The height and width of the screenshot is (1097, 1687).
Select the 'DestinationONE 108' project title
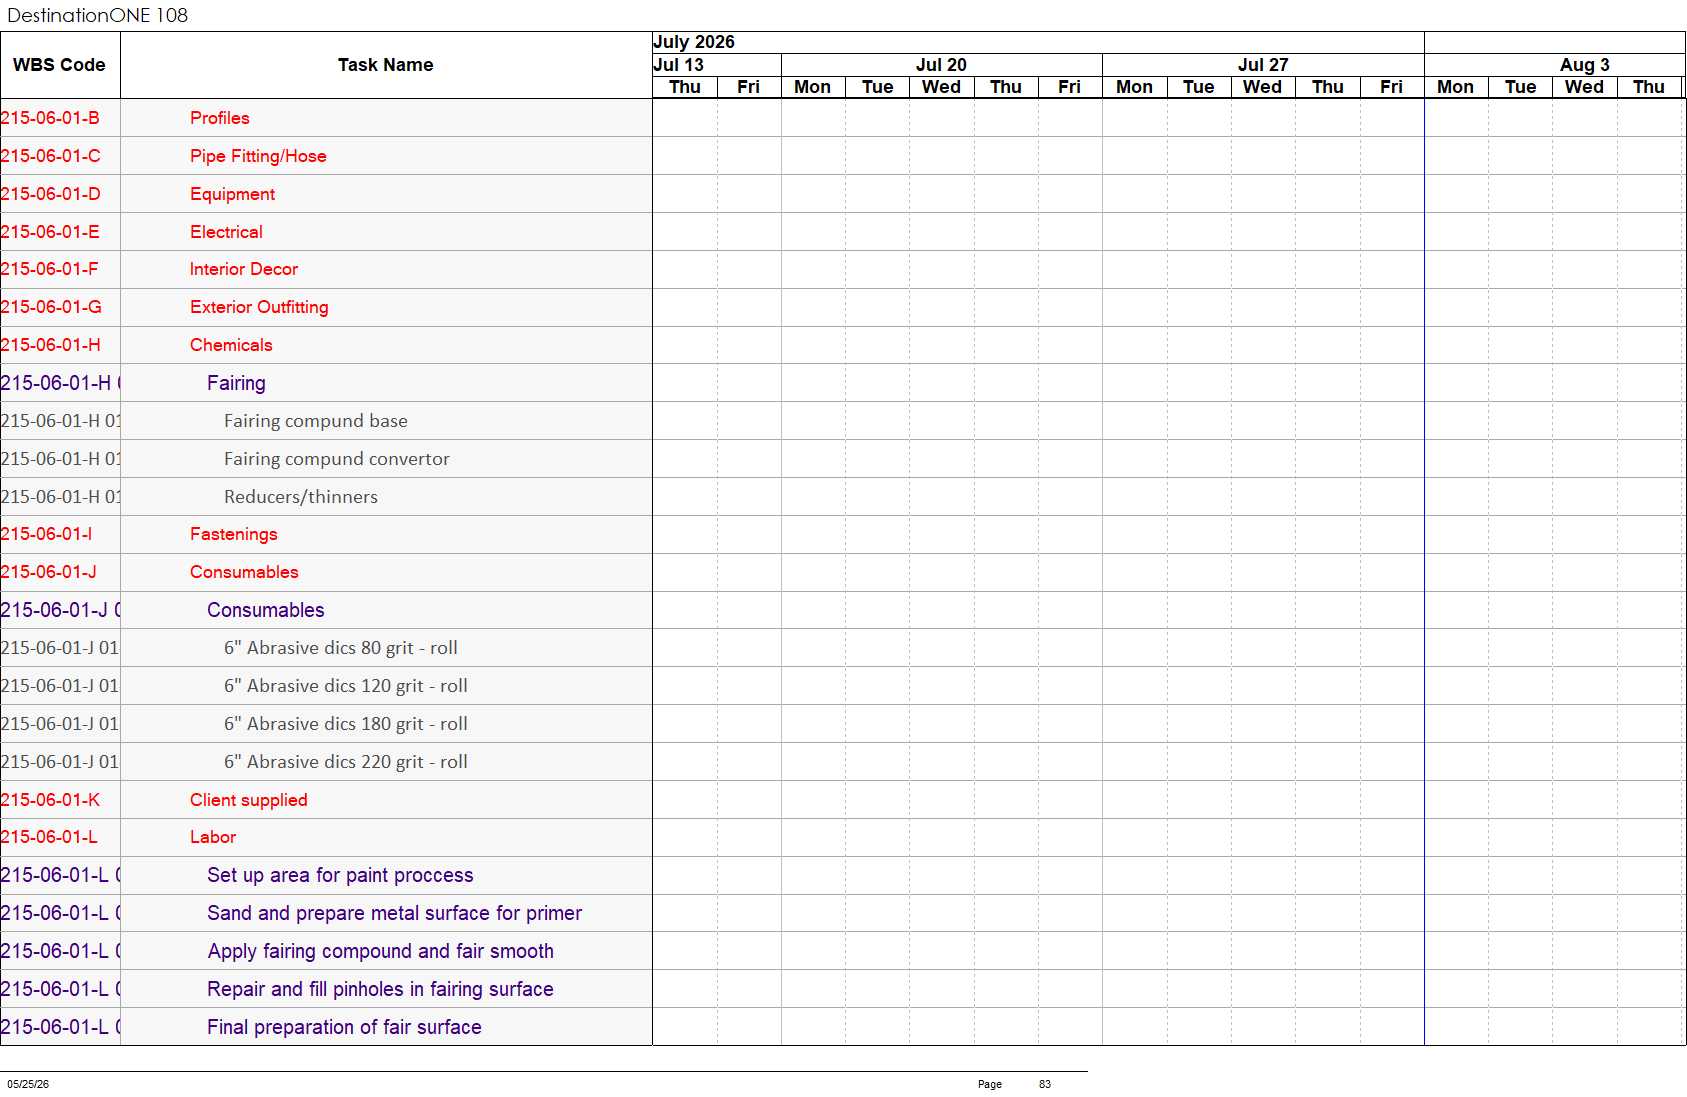tap(97, 15)
